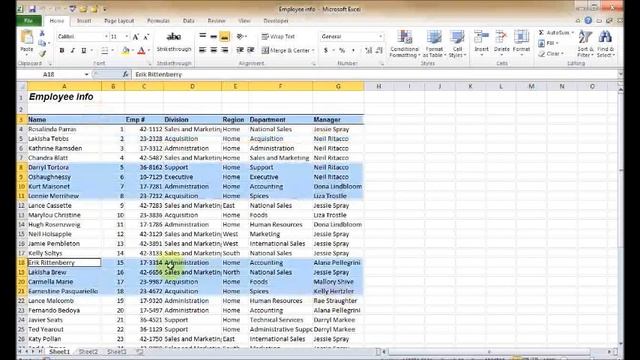
Task: Toggle Bold formatting
Action: 62,51
